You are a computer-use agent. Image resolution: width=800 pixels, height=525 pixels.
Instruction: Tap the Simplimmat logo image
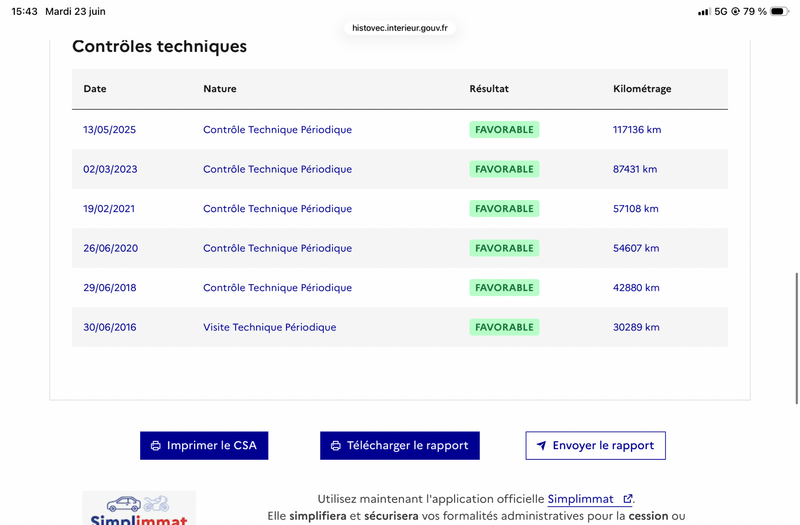139,508
